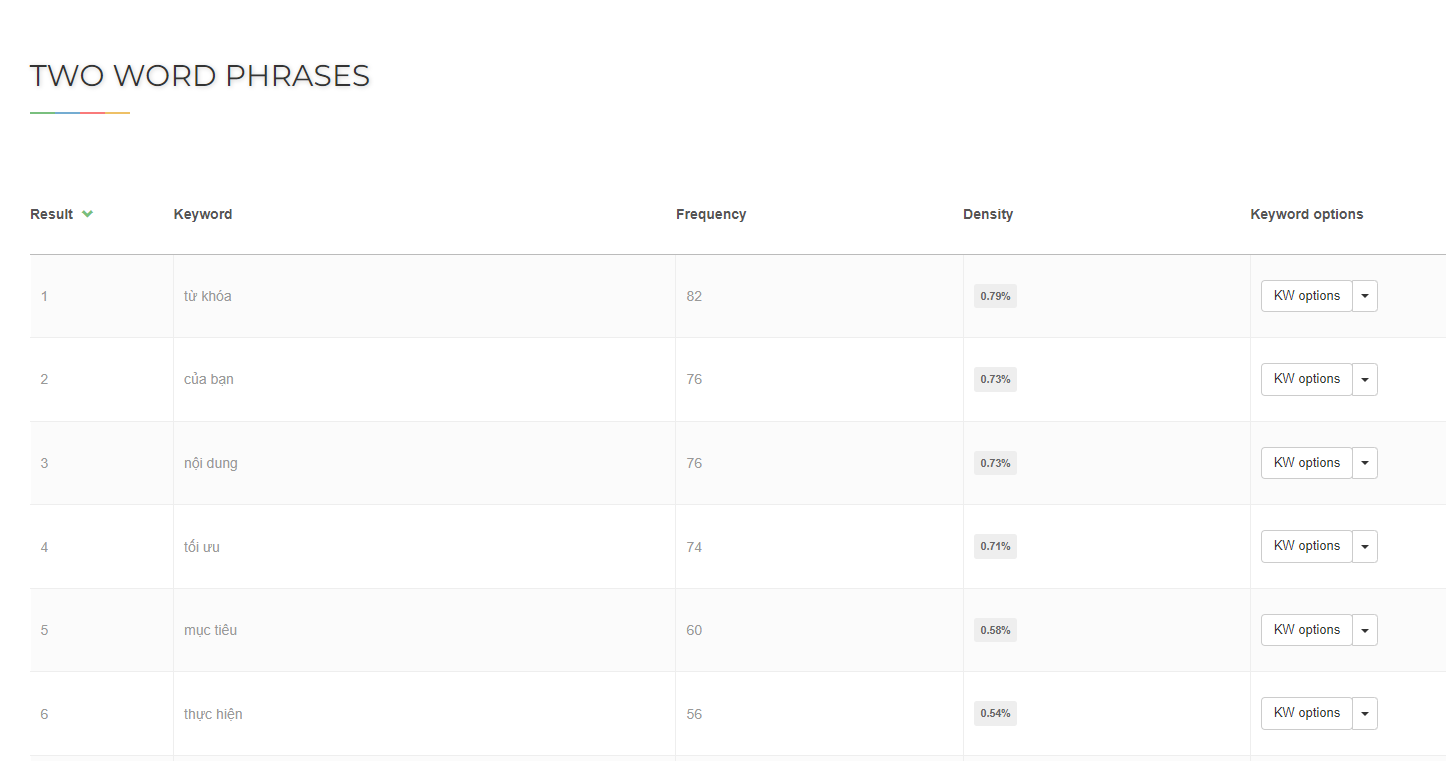The image size is (1446, 761).
Task: Sort table by Frequency column header
Action: click(x=711, y=214)
